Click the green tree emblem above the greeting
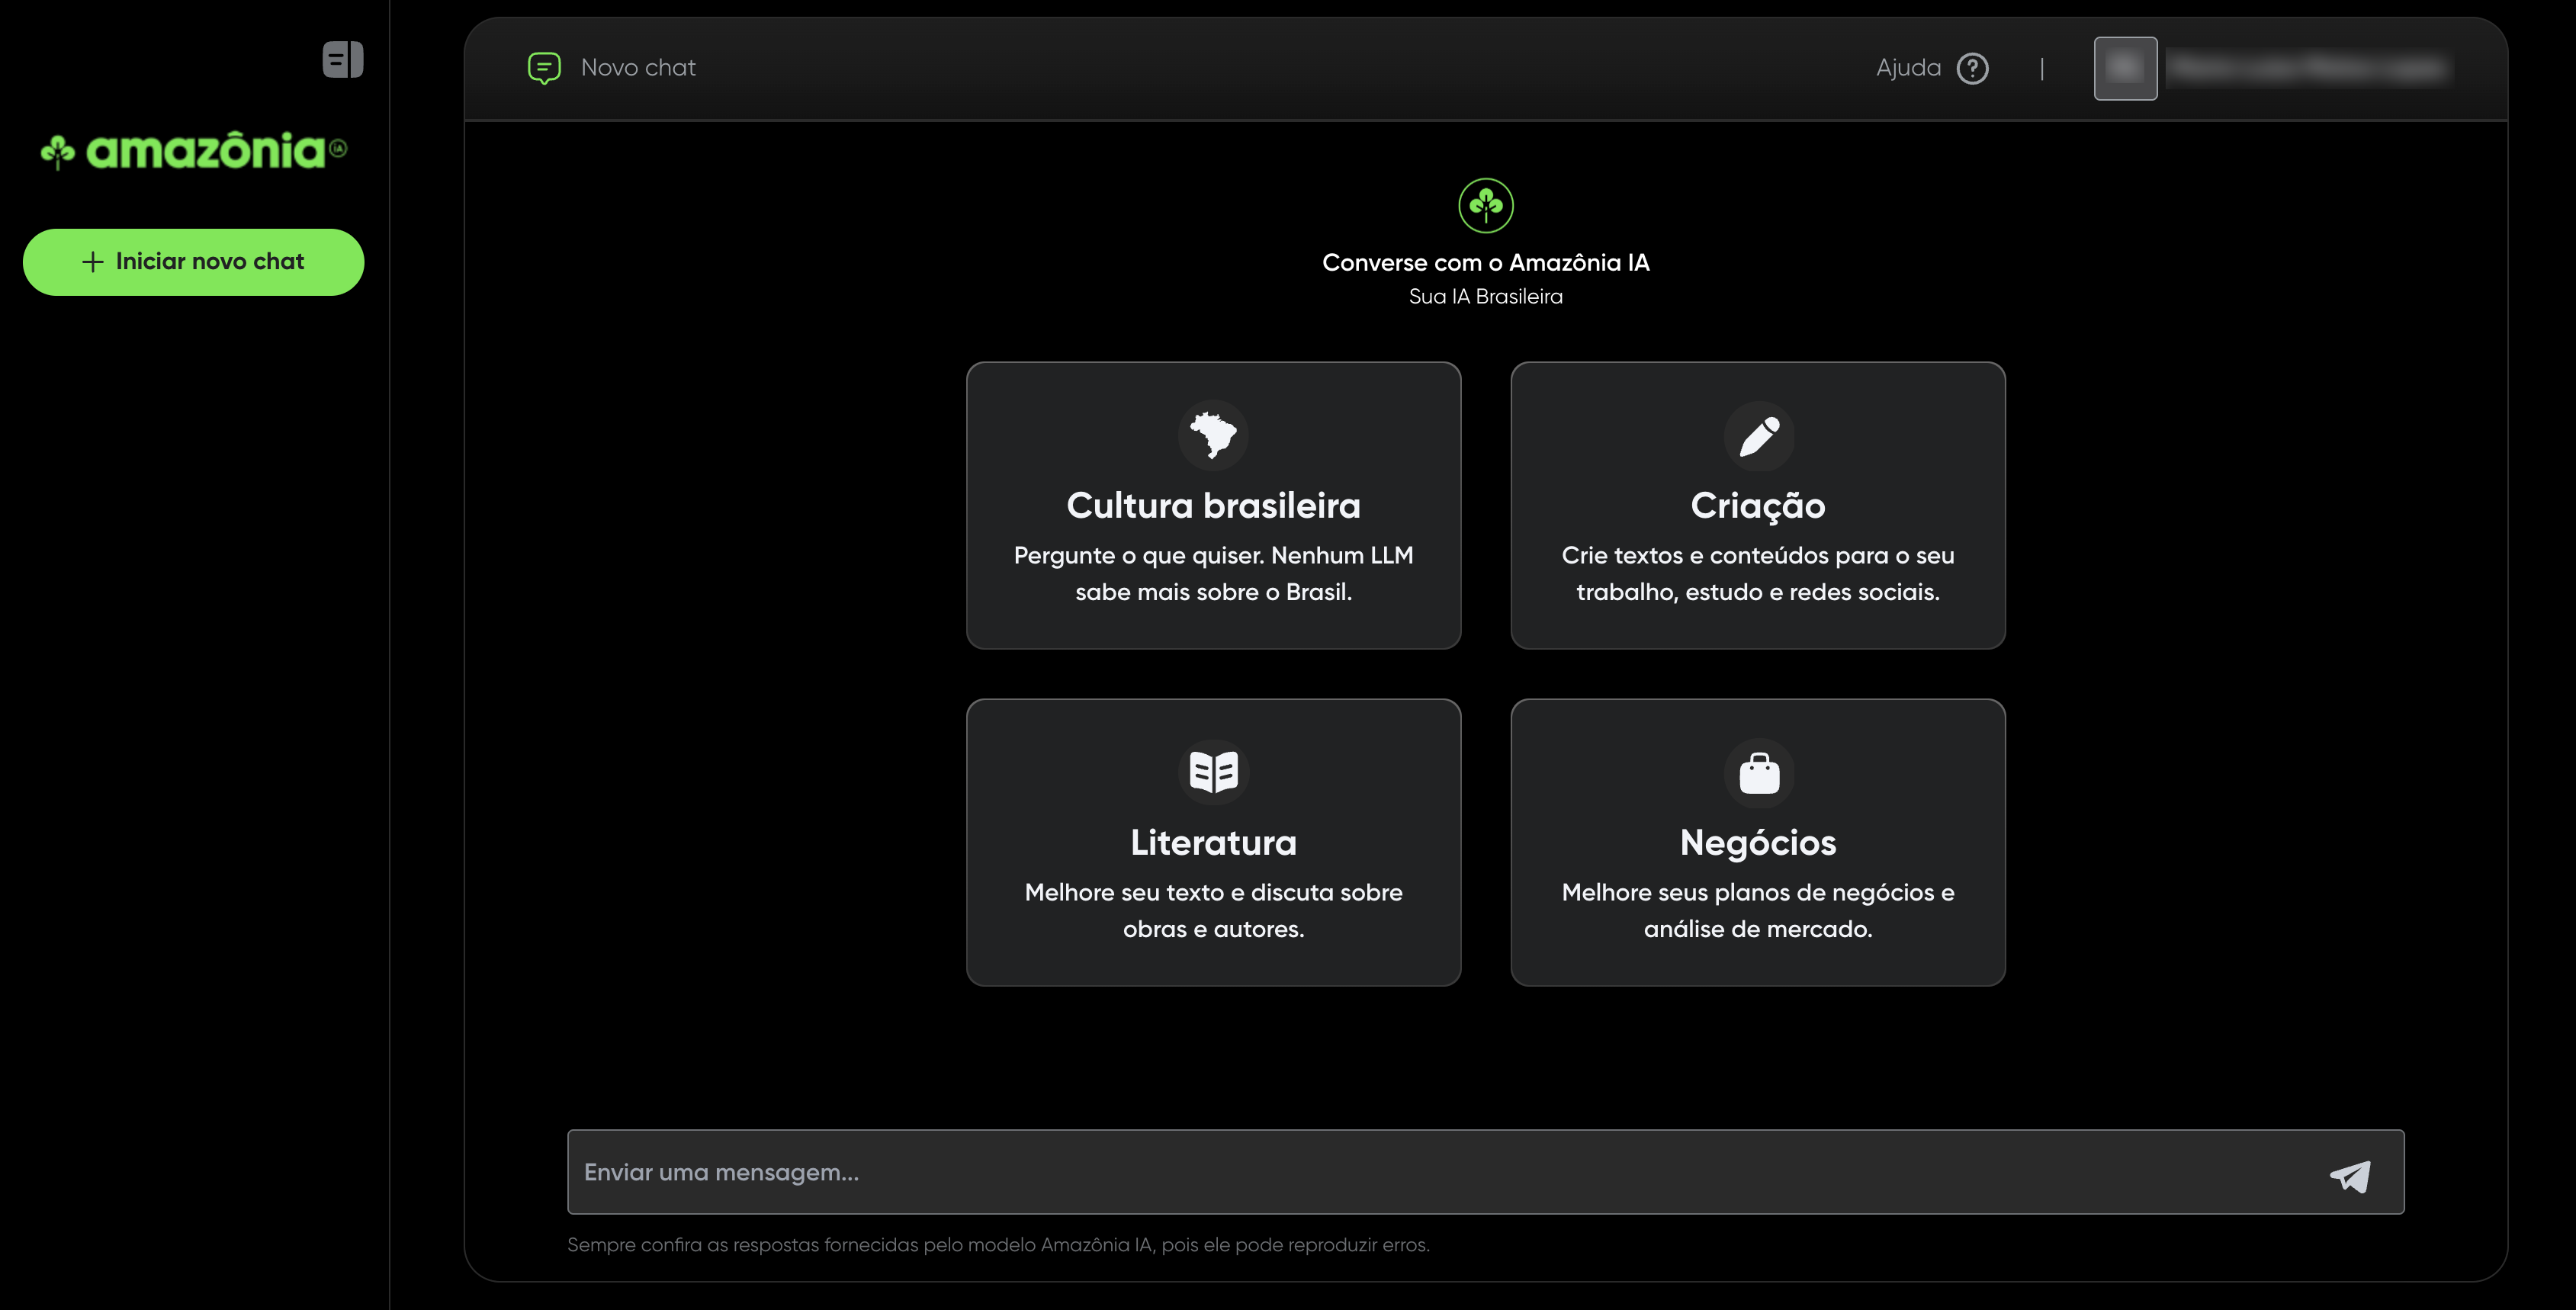2576x1310 pixels. [x=1485, y=206]
